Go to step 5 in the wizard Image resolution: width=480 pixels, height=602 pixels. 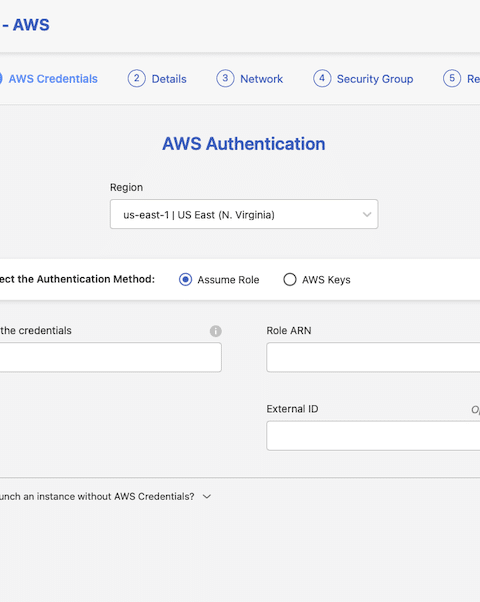461,79
